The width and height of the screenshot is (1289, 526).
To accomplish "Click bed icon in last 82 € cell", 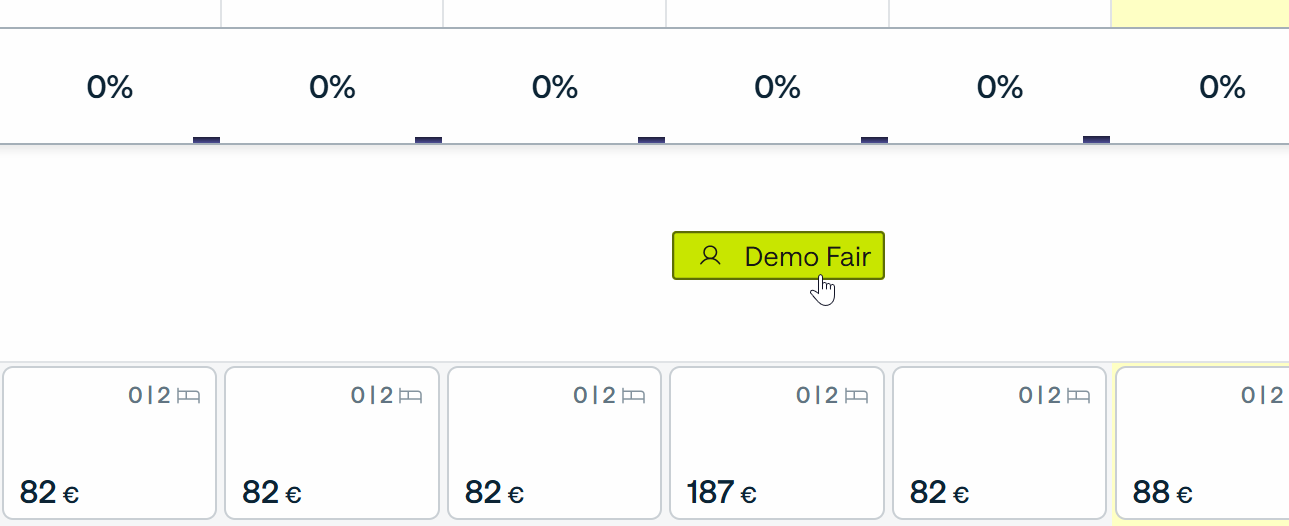I will (x=1078, y=396).
